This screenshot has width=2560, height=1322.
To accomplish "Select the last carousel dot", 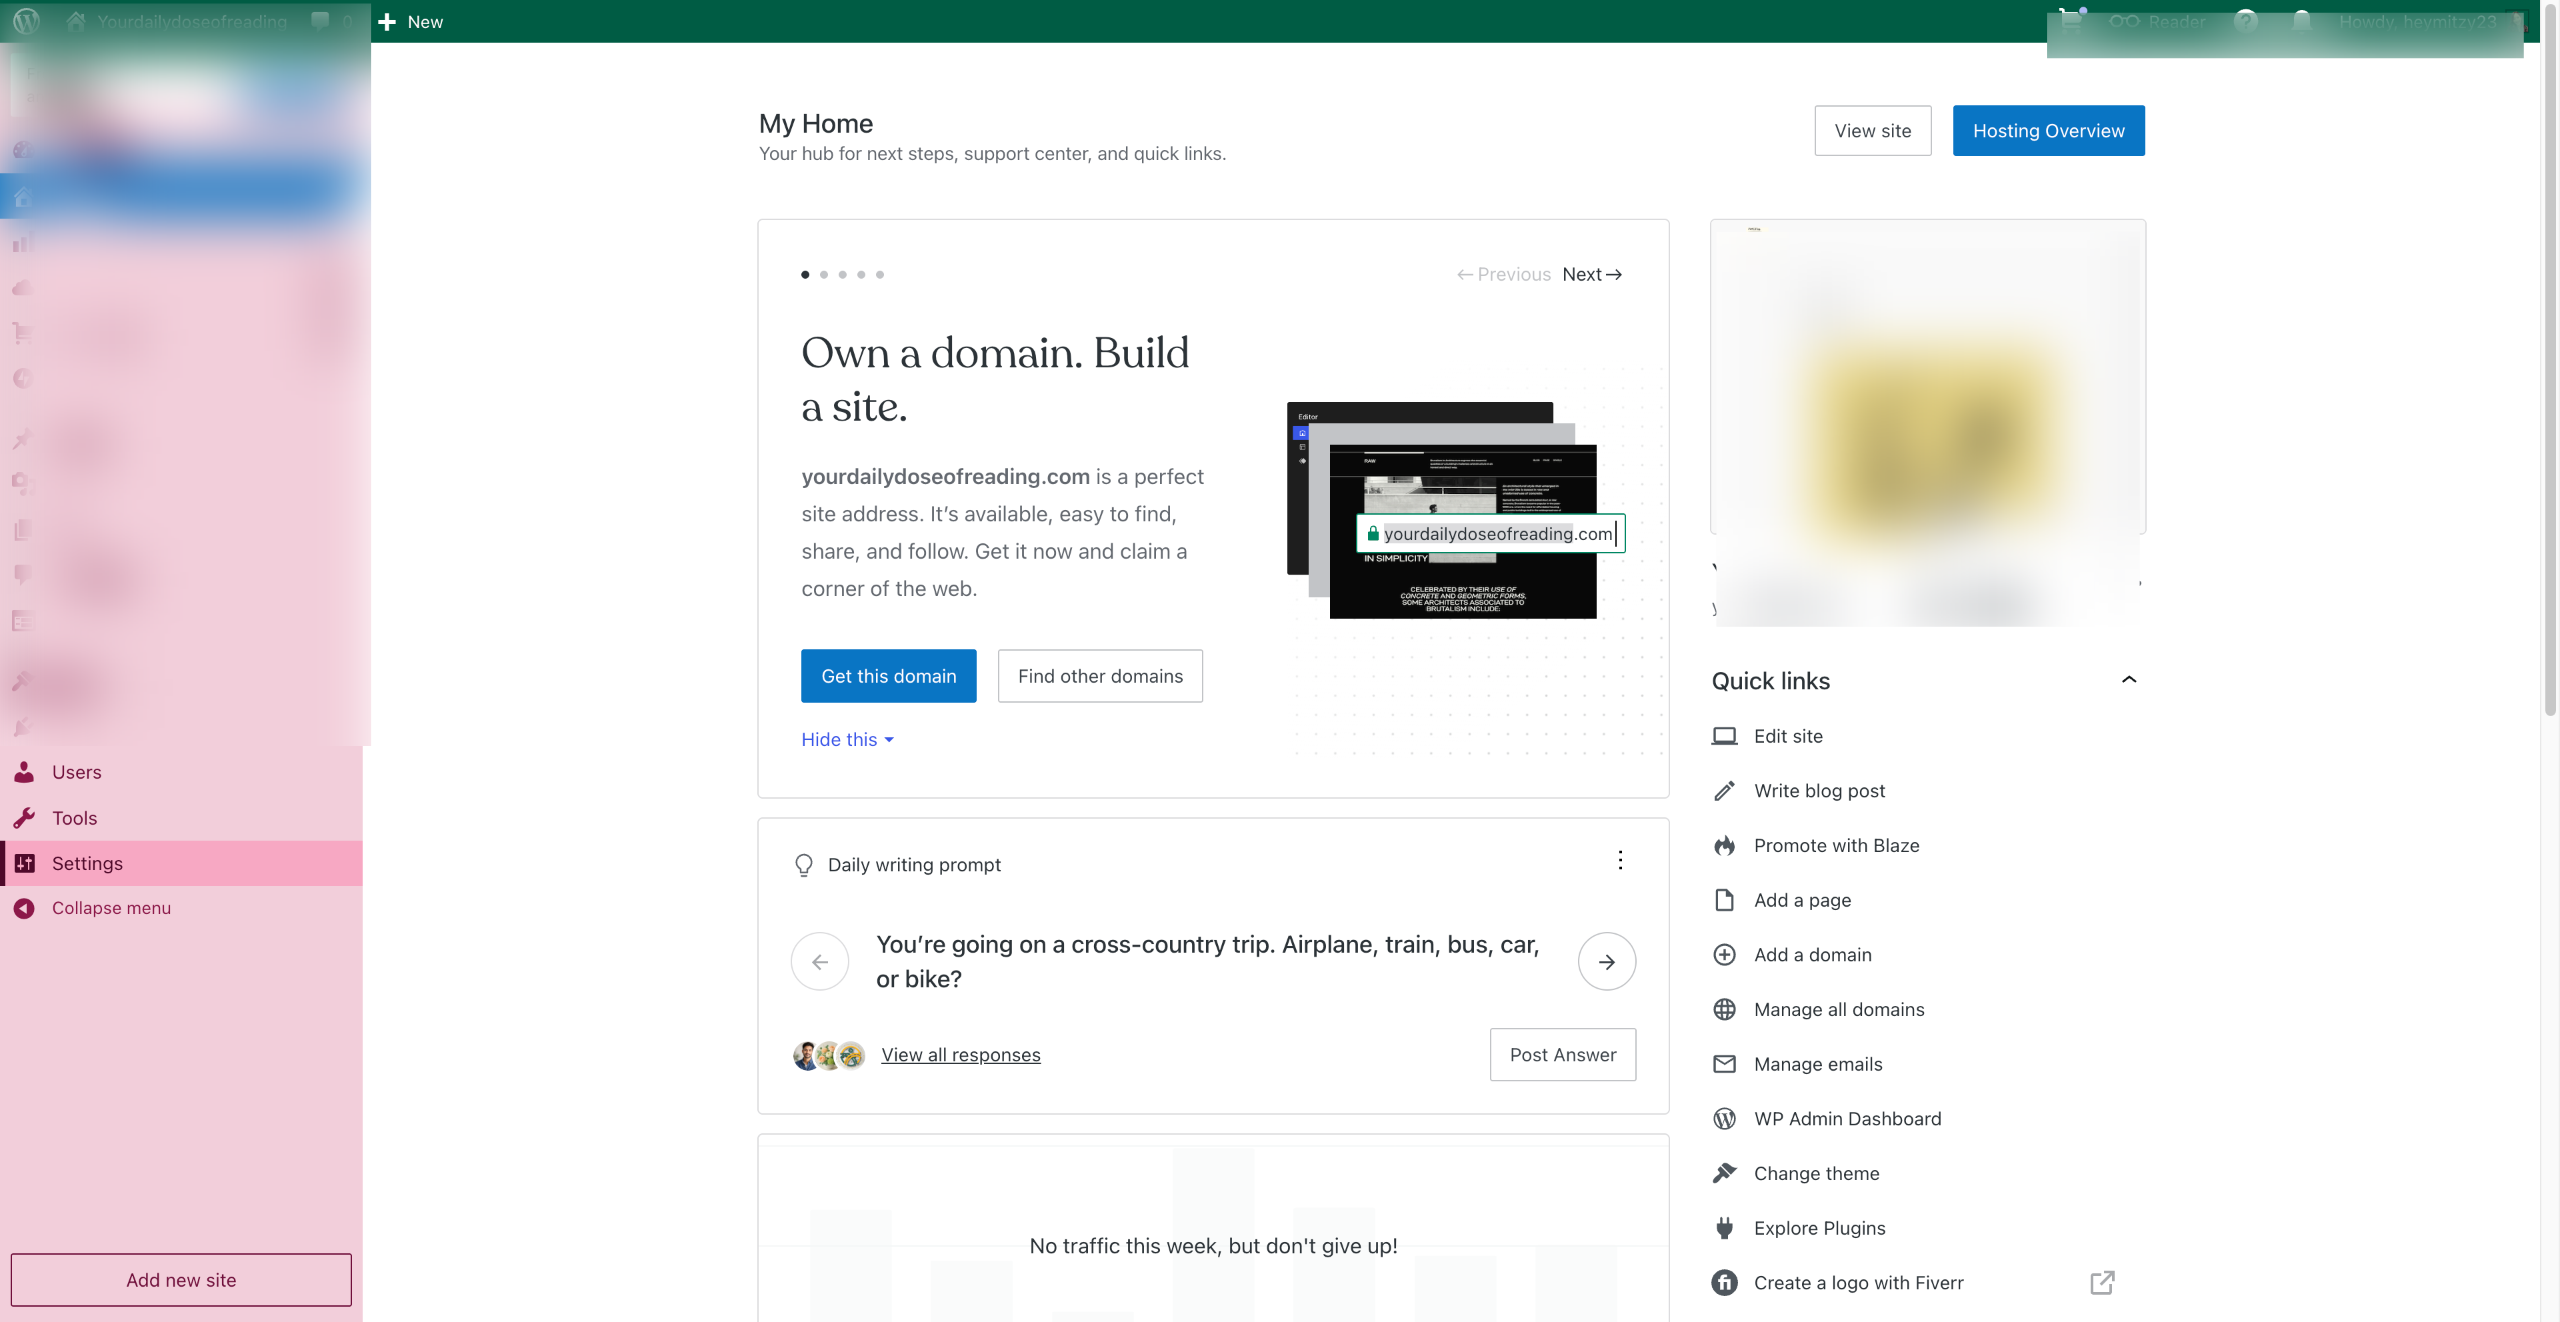I will click(x=880, y=275).
